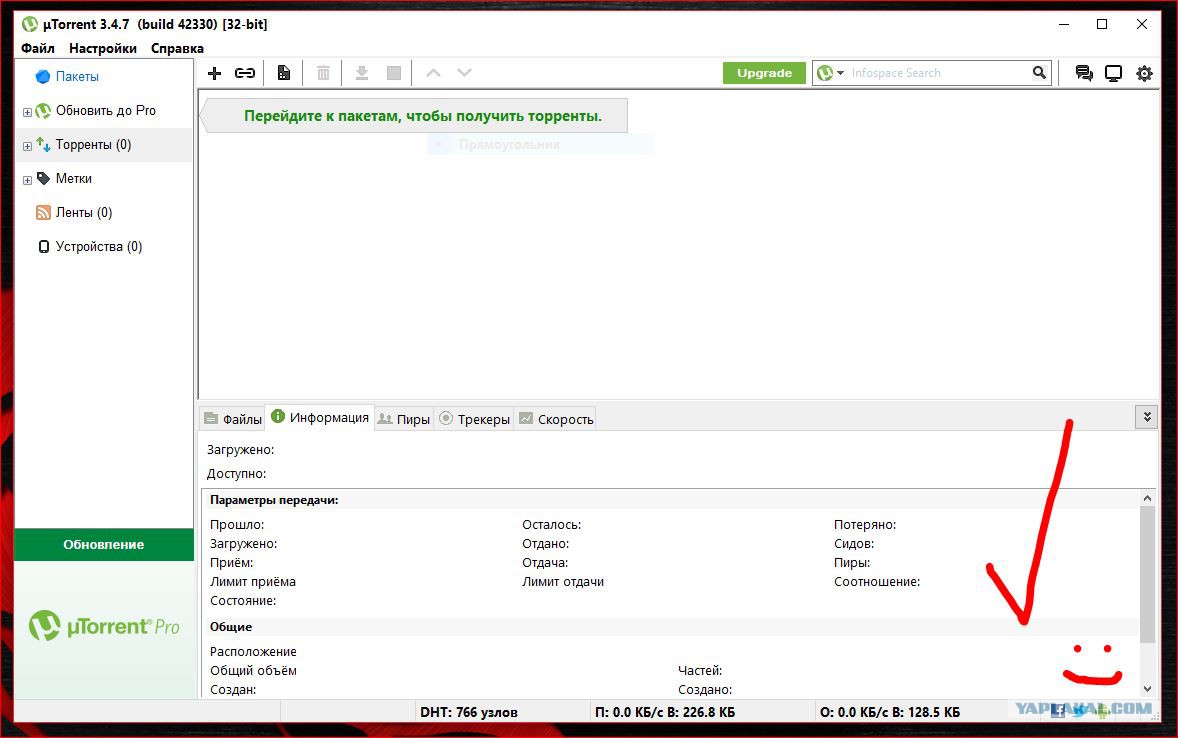Collapse the detail pane with double-chevron button
This screenshot has height=738, width=1178.
tap(1146, 416)
